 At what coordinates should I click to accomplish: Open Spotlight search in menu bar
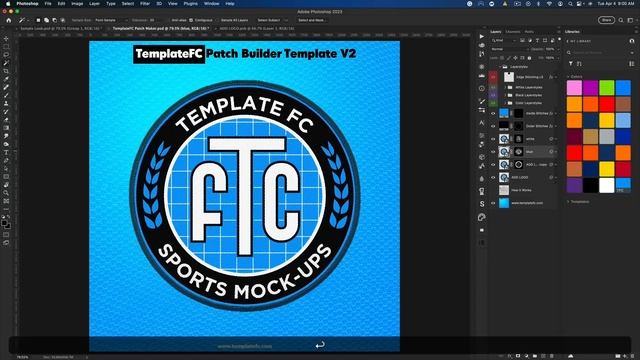point(570,4)
